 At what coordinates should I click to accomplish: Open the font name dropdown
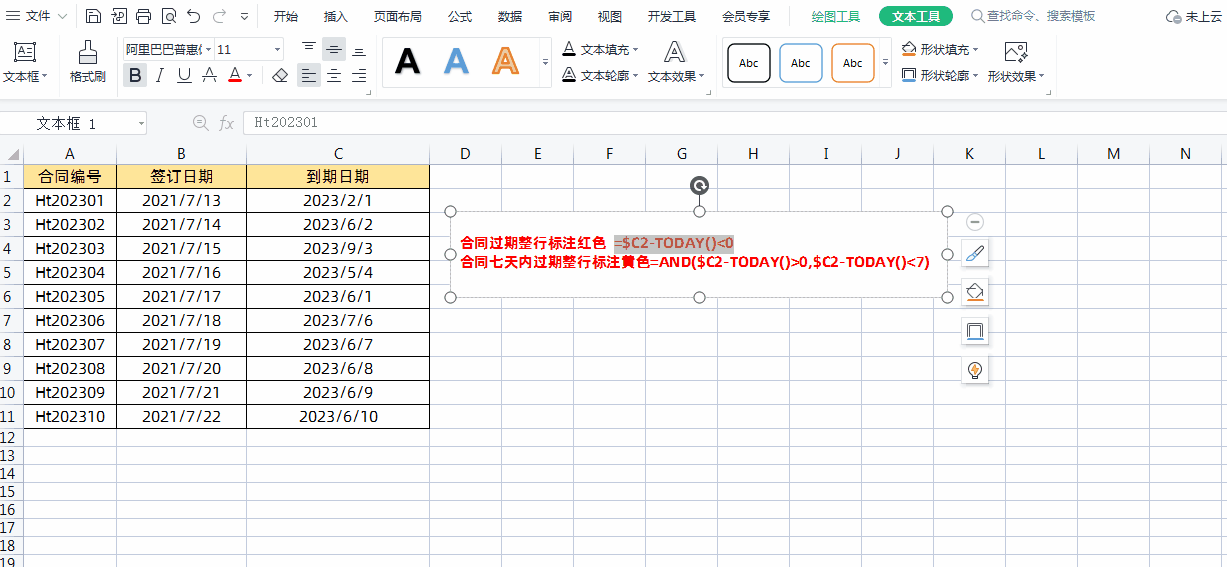tap(208, 49)
